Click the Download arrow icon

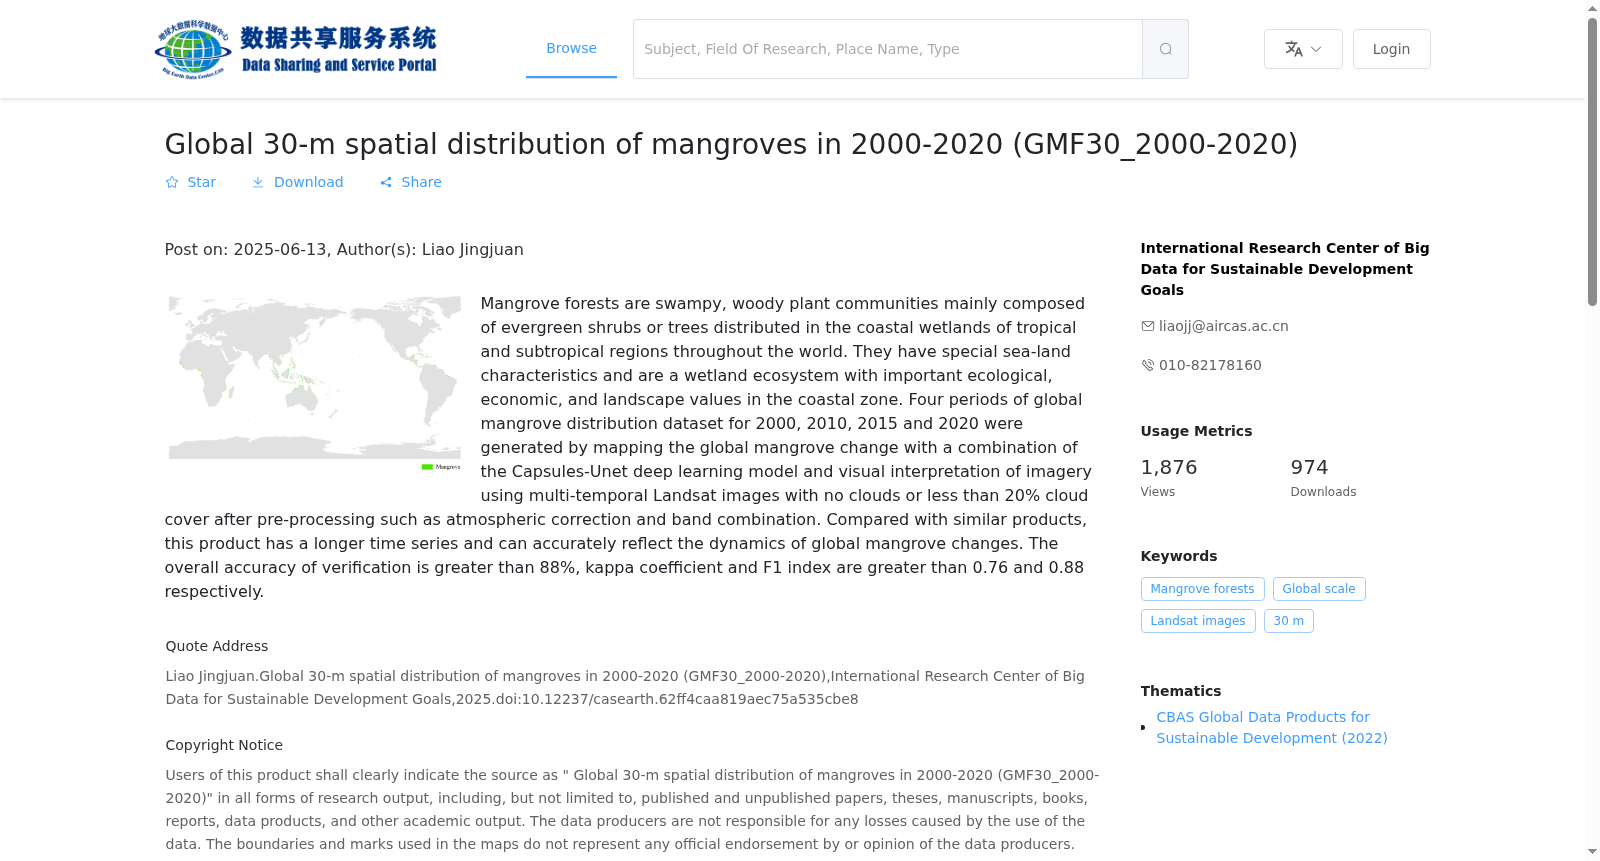258,182
